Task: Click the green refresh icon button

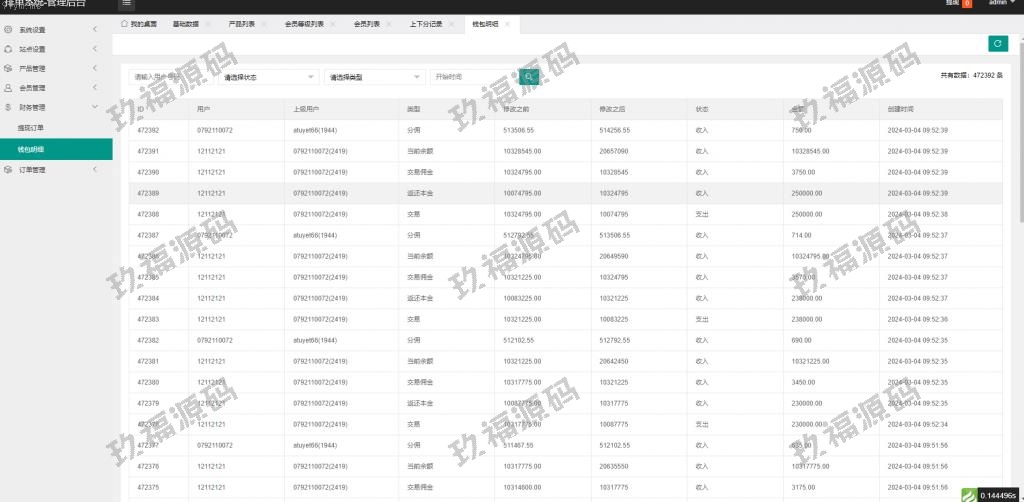Action: 997,43
